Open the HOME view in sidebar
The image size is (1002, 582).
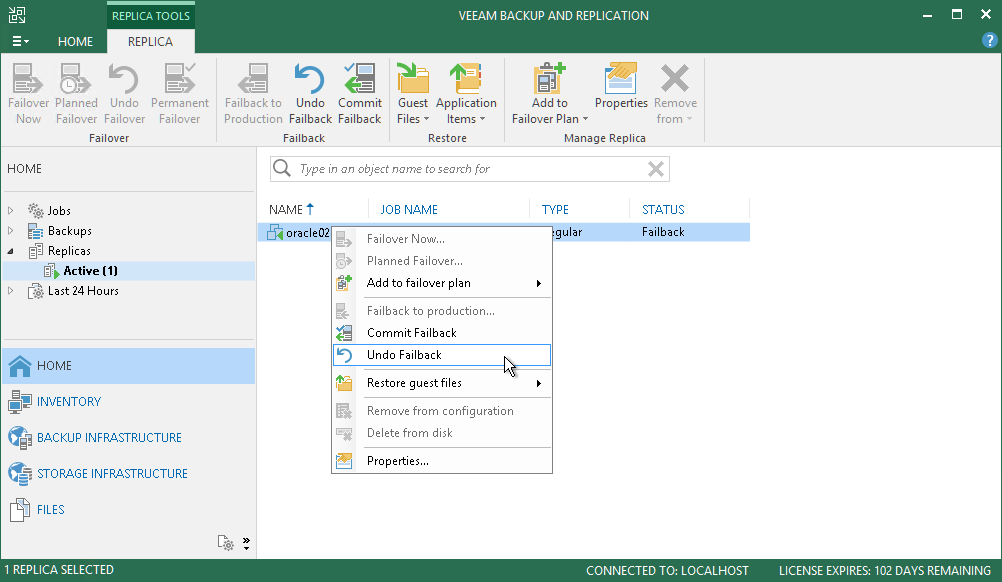tap(128, 366)
